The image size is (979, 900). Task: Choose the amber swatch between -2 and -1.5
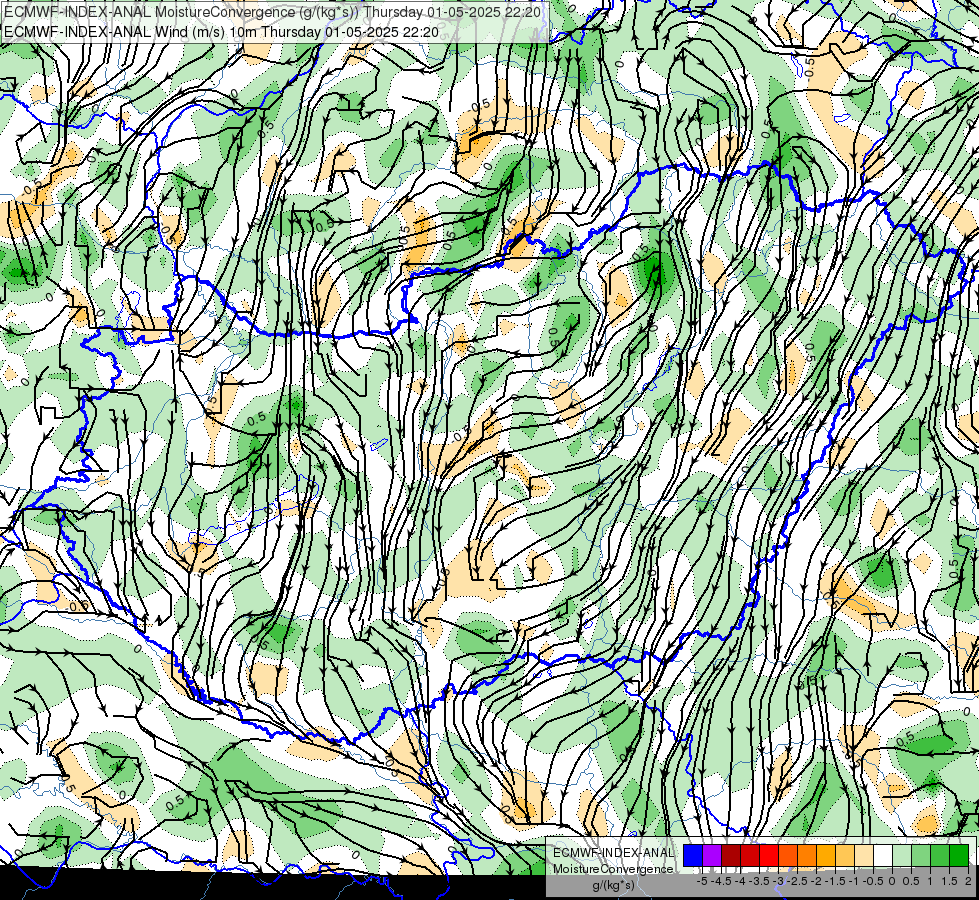(826, 856)
